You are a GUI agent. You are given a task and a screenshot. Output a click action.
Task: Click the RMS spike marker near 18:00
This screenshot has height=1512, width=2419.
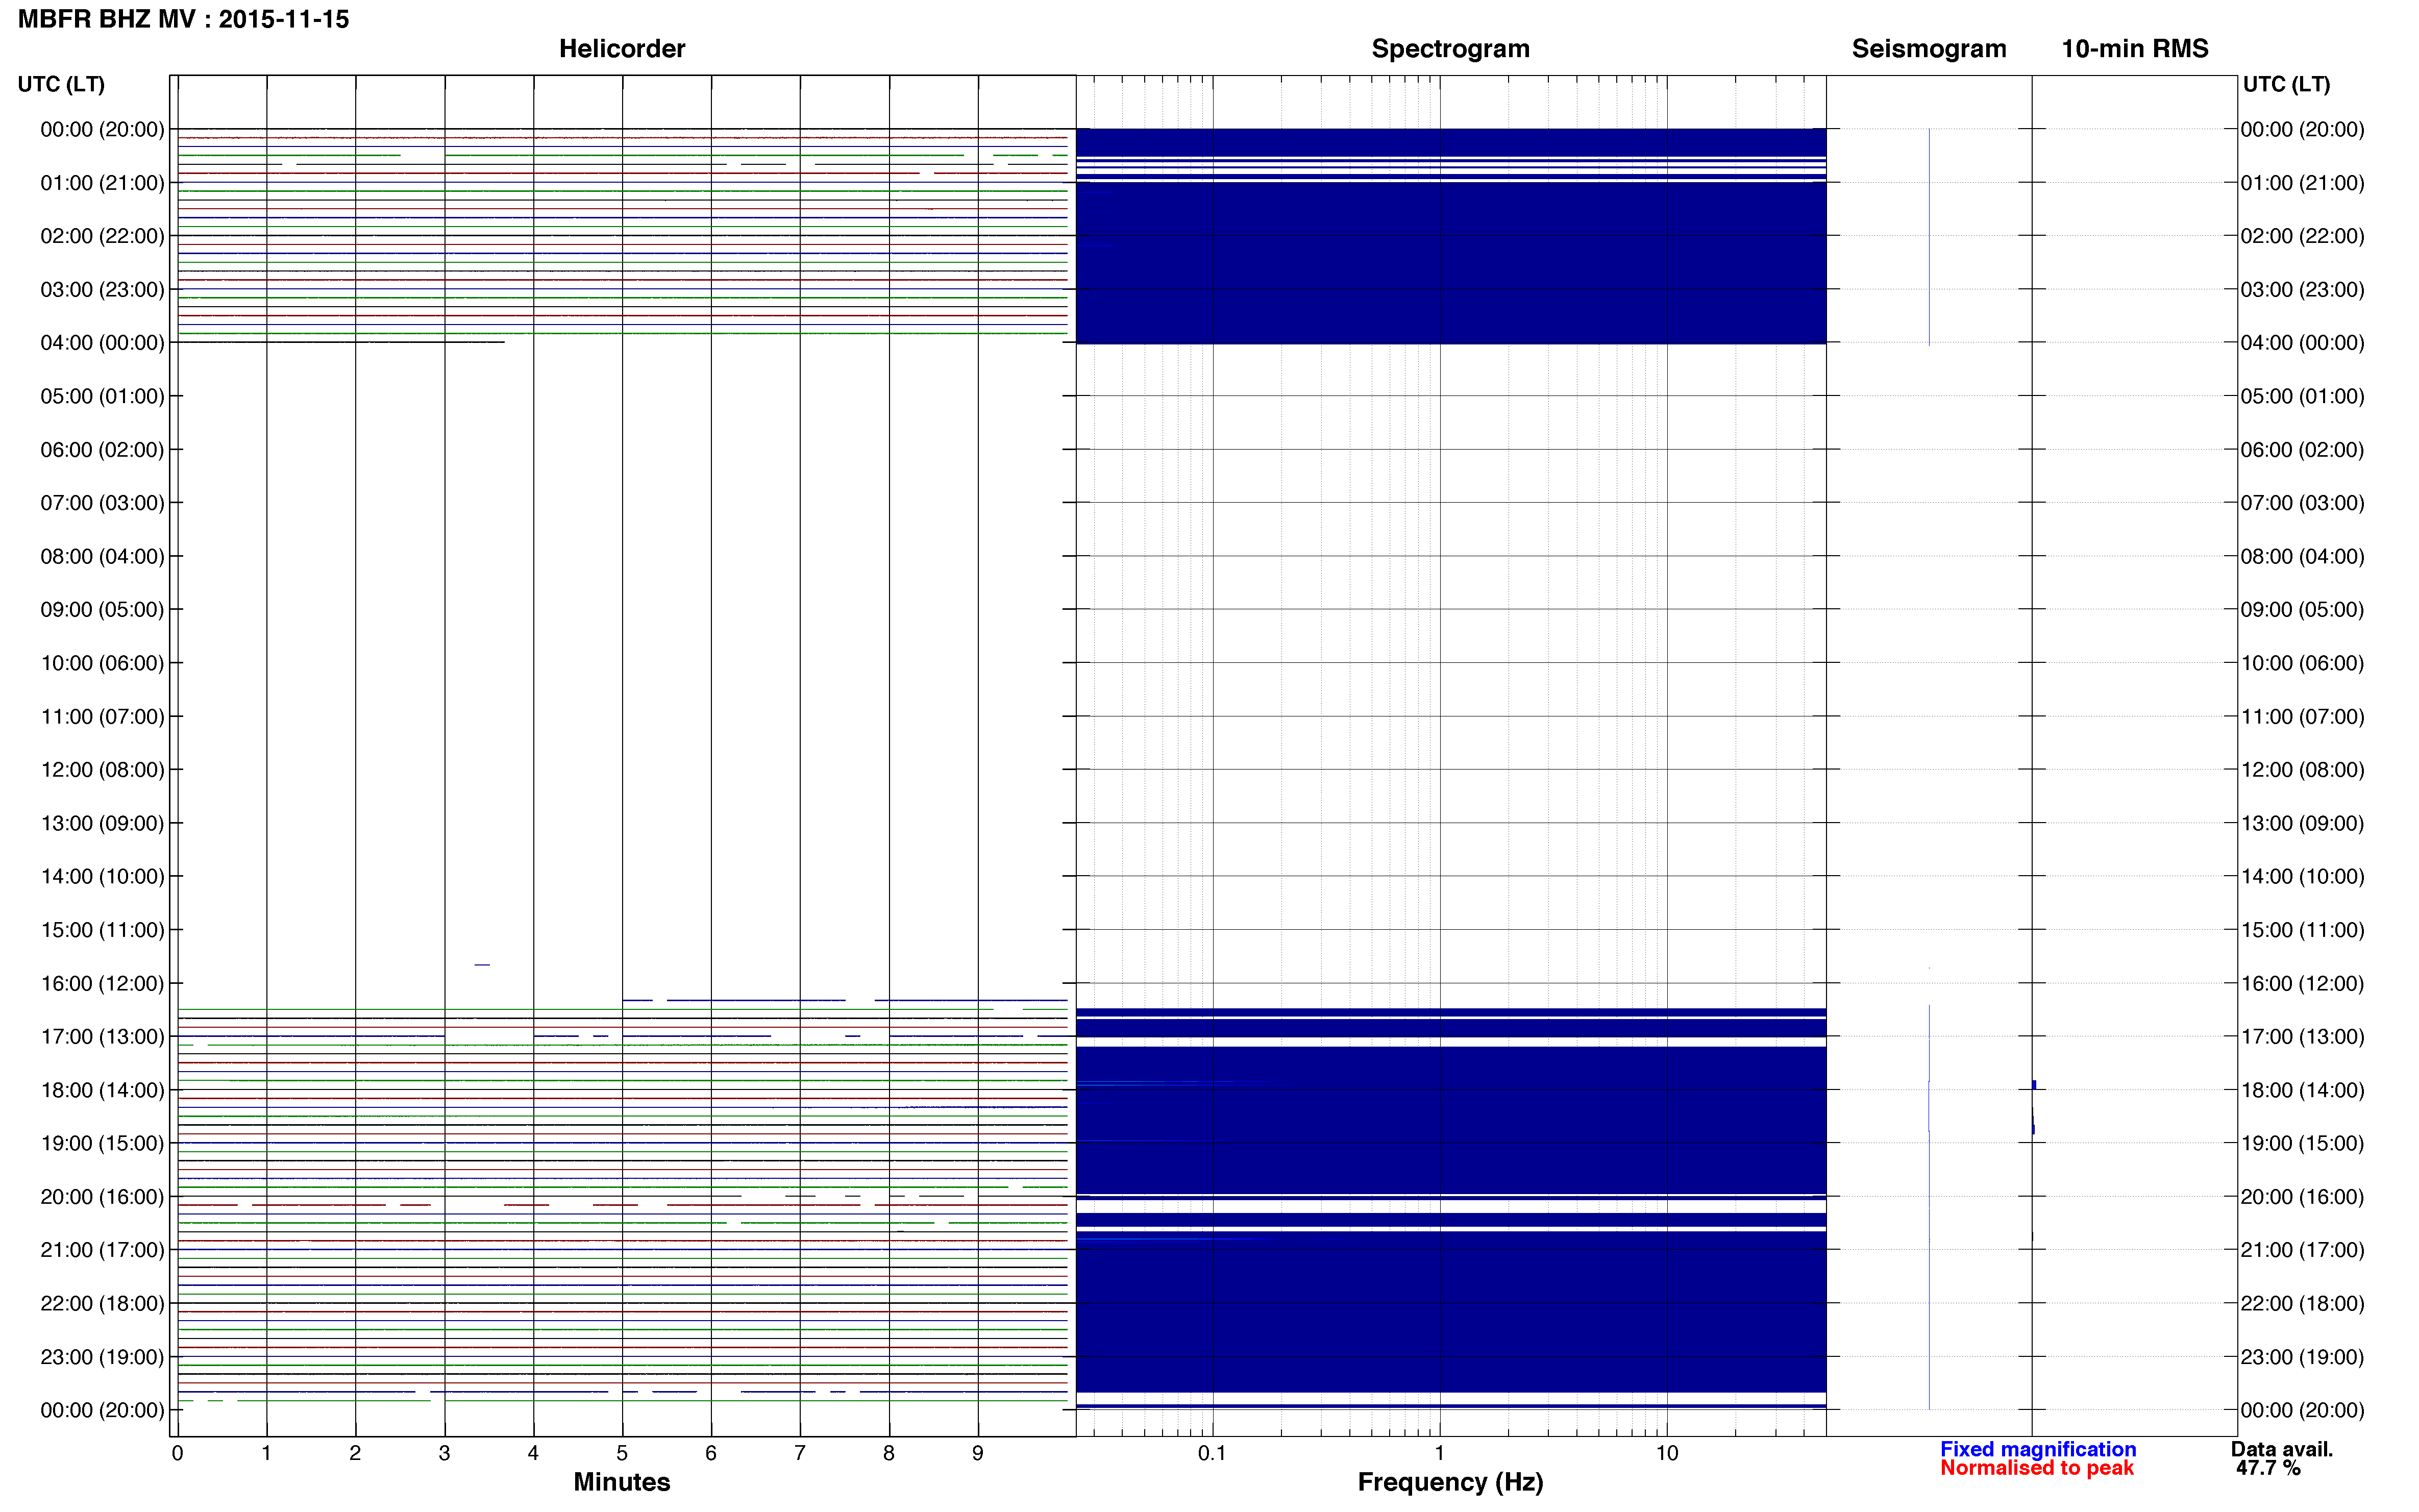coord(2034,1085)
